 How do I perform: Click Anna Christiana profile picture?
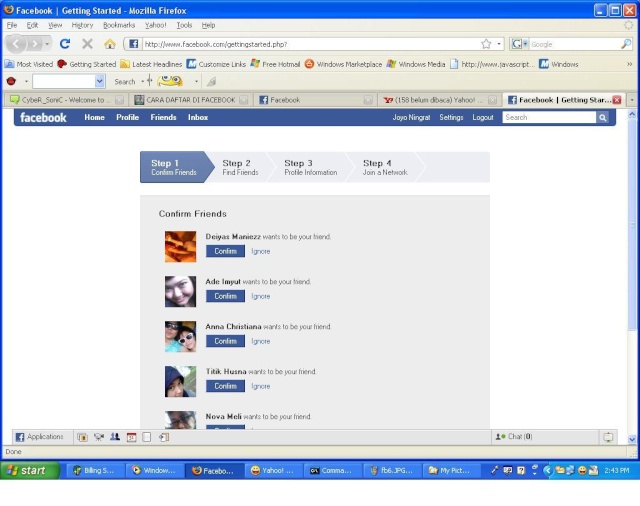[180, 336]
